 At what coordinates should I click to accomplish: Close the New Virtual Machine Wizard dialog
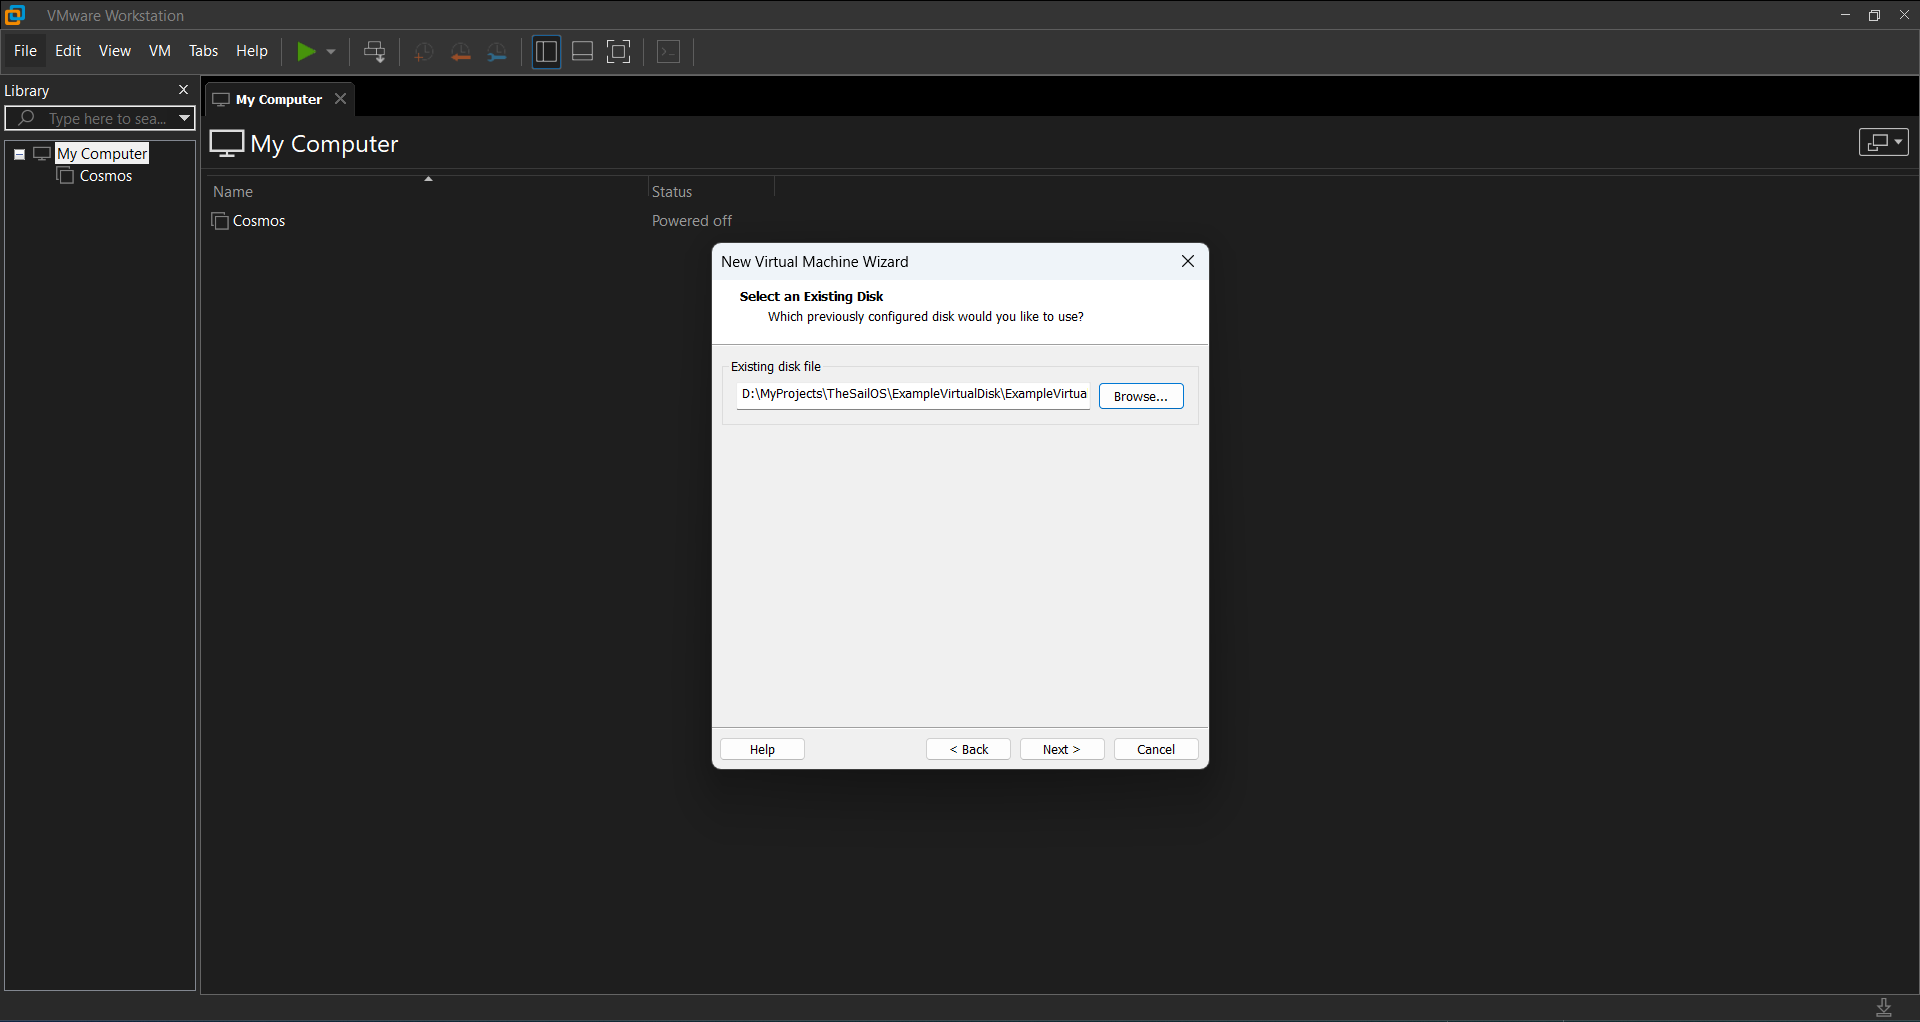tap(1188, 261)
